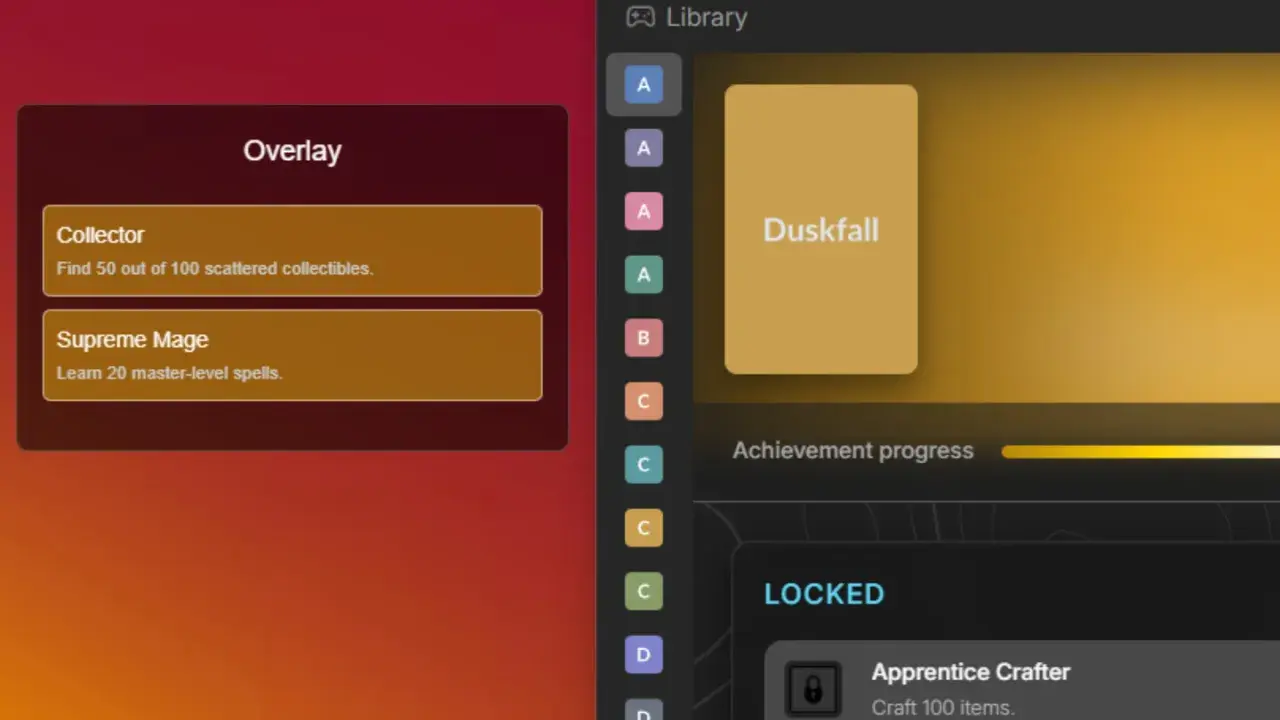Click the Overlay panel title
This screenshot has height=720, width=1280.
(292, 151)
